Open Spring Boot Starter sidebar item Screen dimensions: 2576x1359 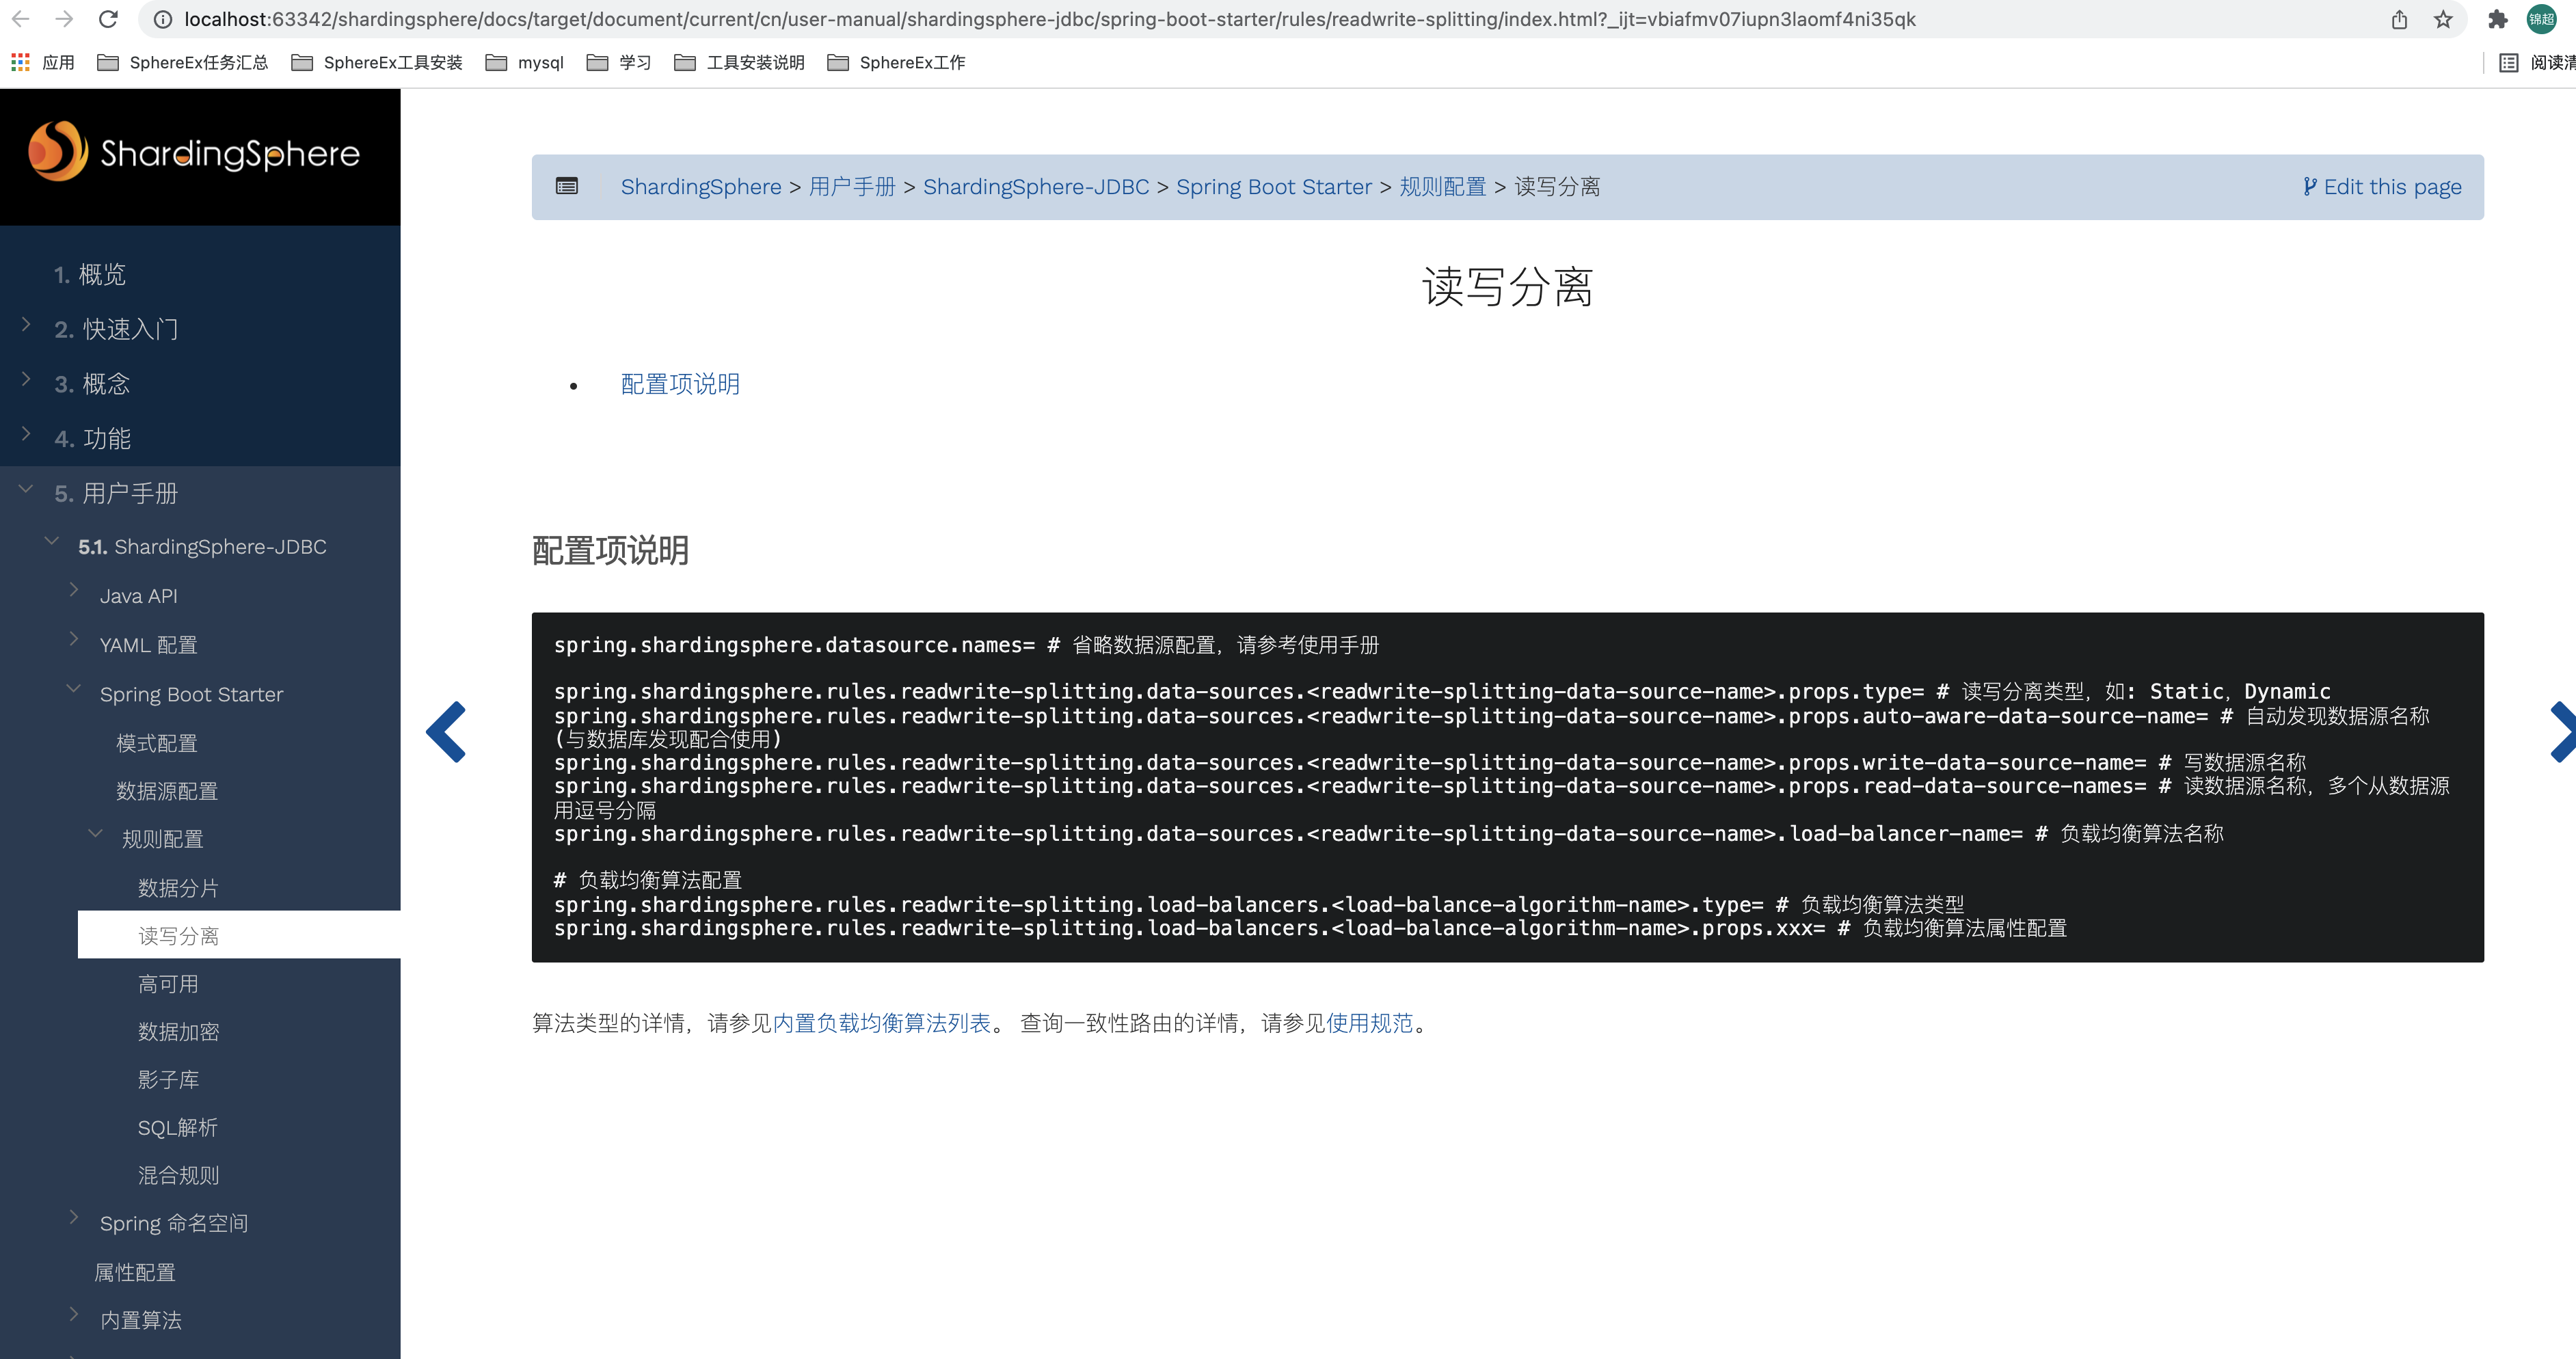pyautogui.click(x=192, y=694)
